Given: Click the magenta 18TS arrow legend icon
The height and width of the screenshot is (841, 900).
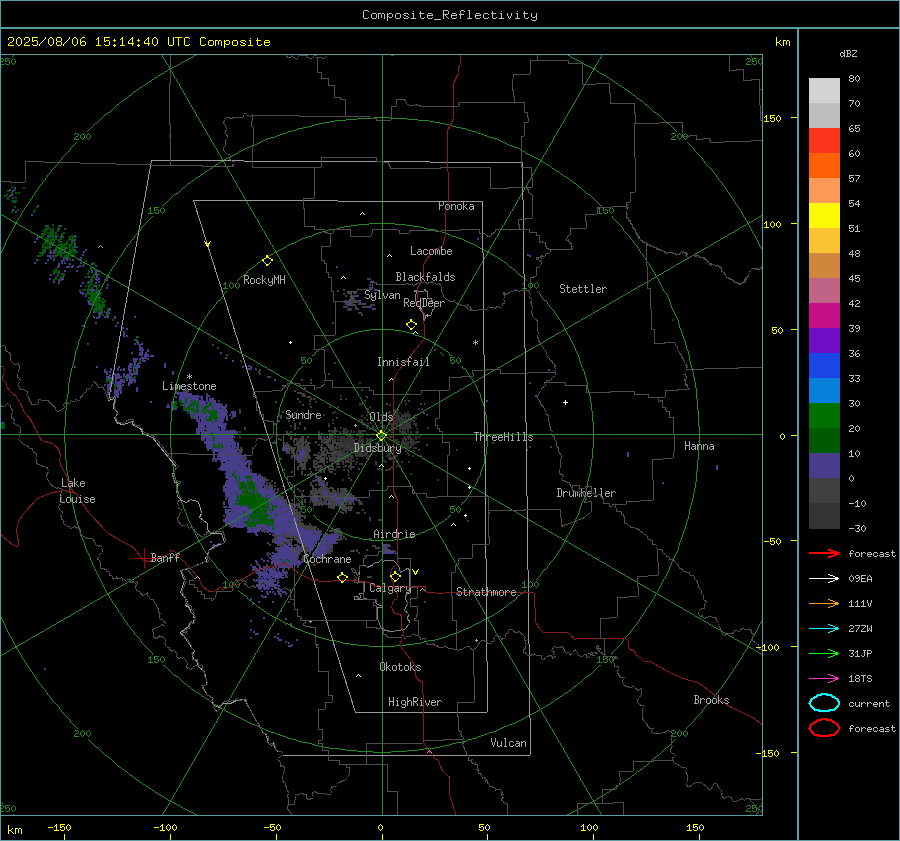Looking at the screenshot, I should pos(824,679).
